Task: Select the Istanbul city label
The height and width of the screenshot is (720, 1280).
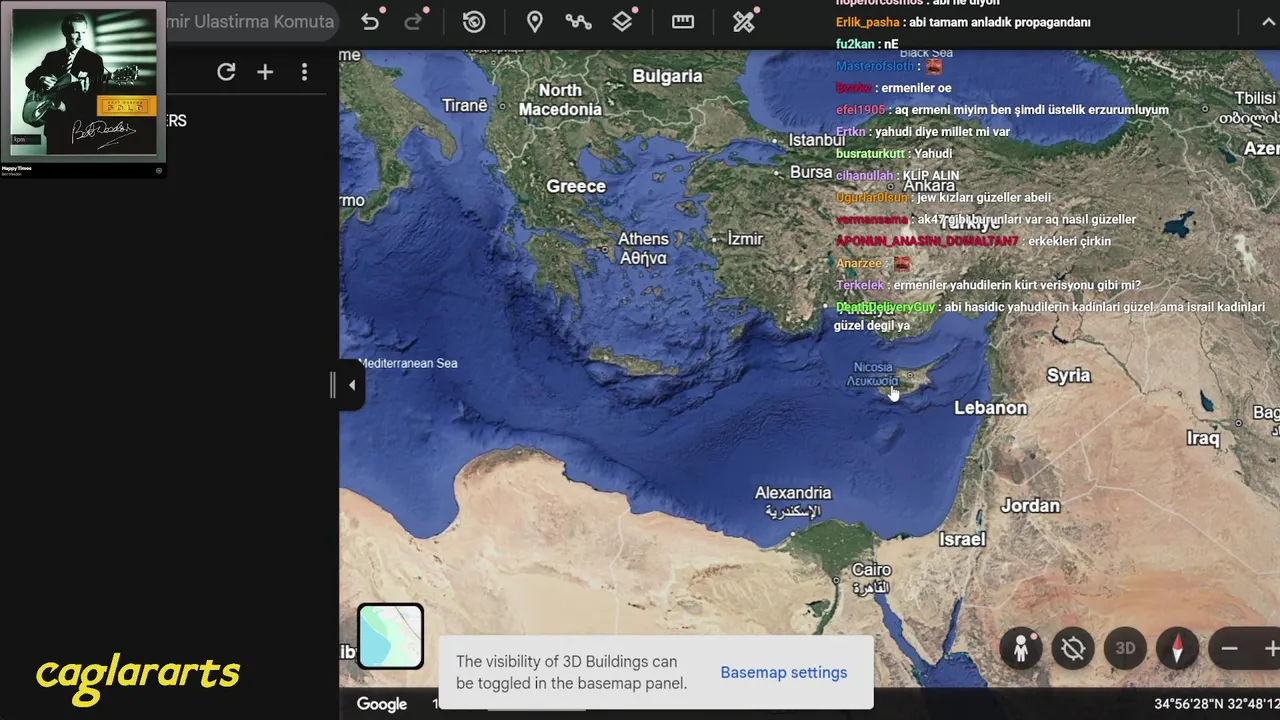Action: click(817, 140)
